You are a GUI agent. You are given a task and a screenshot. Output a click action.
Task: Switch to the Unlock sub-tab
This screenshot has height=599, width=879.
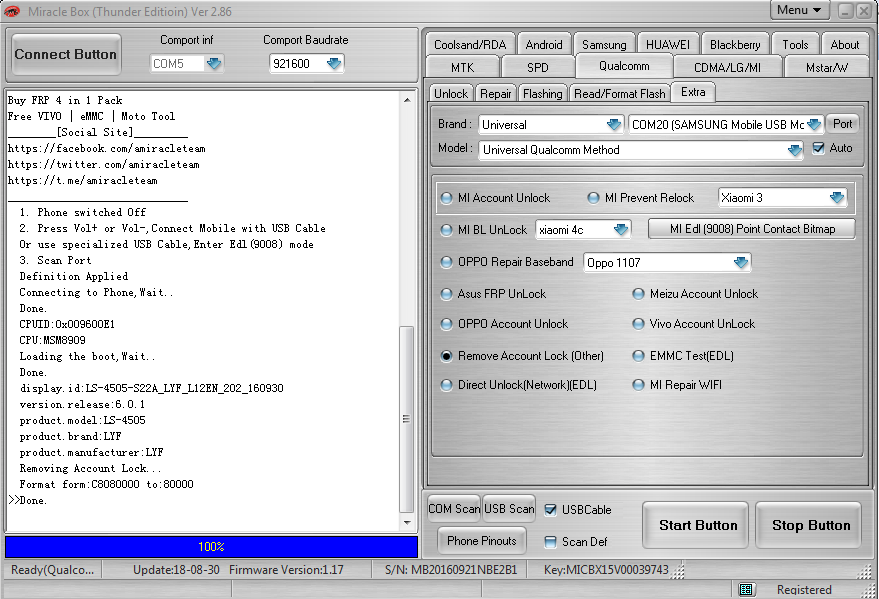[451, 94]
